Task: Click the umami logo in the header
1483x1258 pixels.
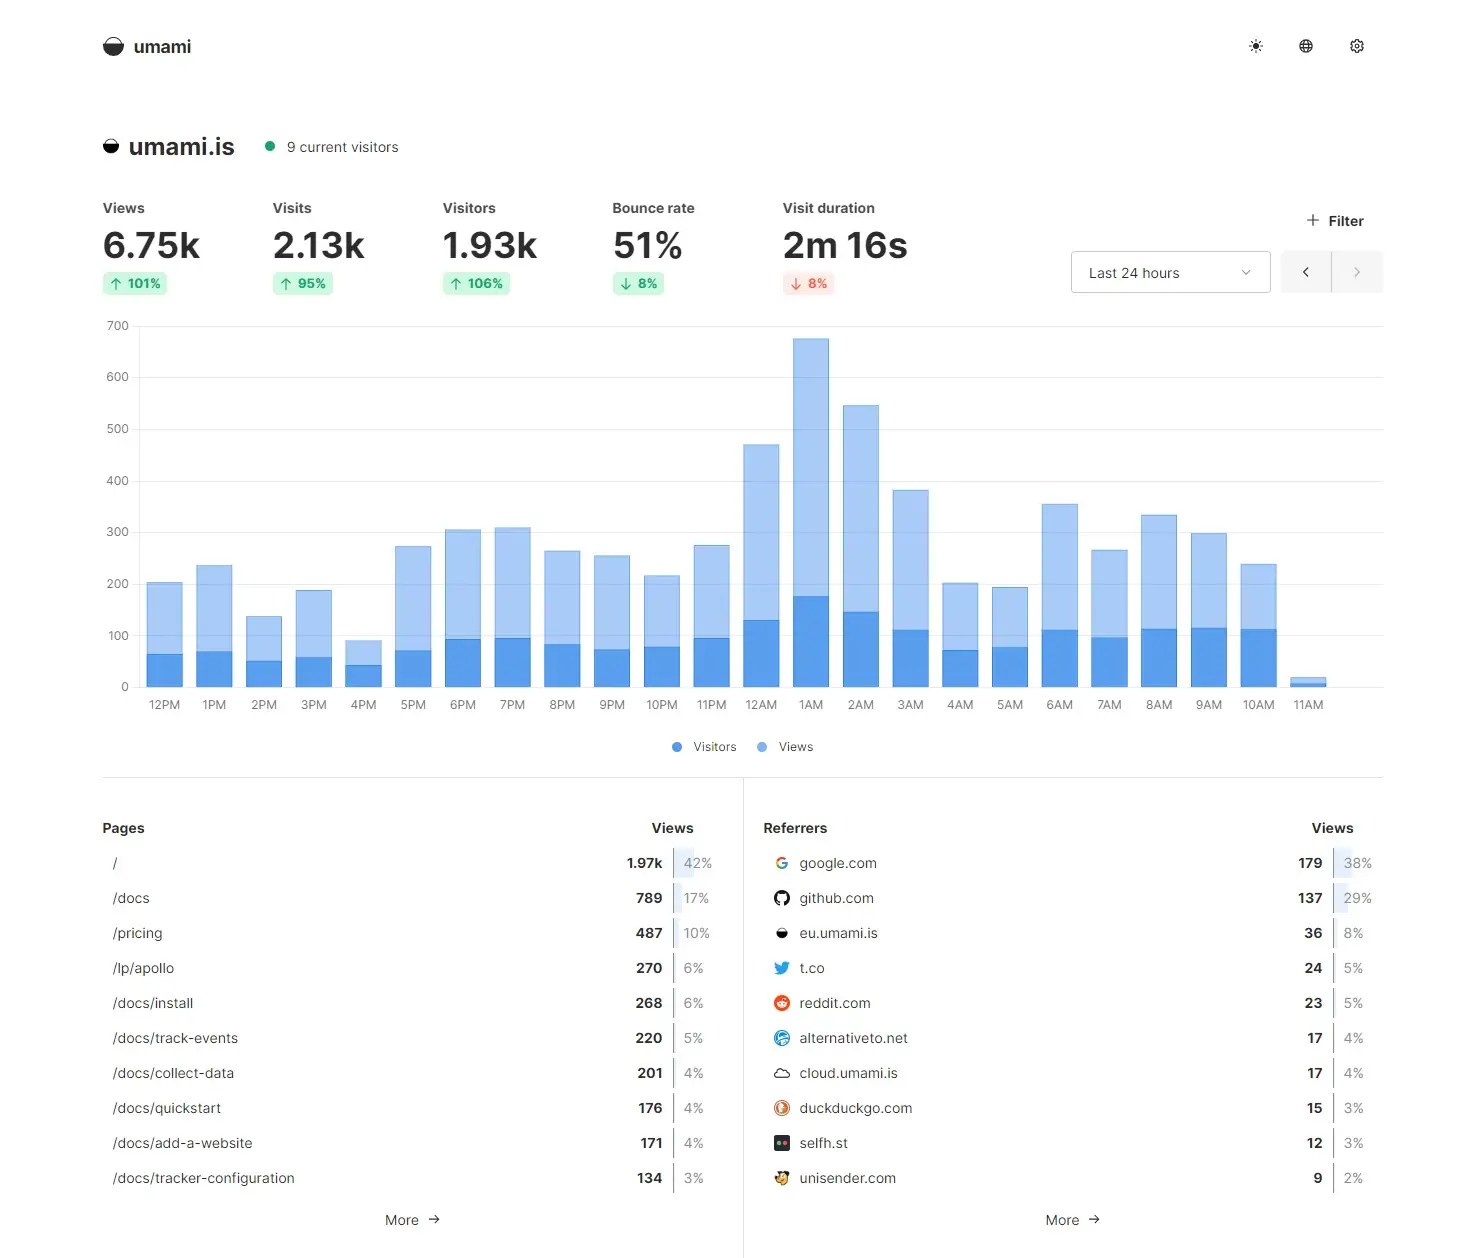Action: pos(113,46)
